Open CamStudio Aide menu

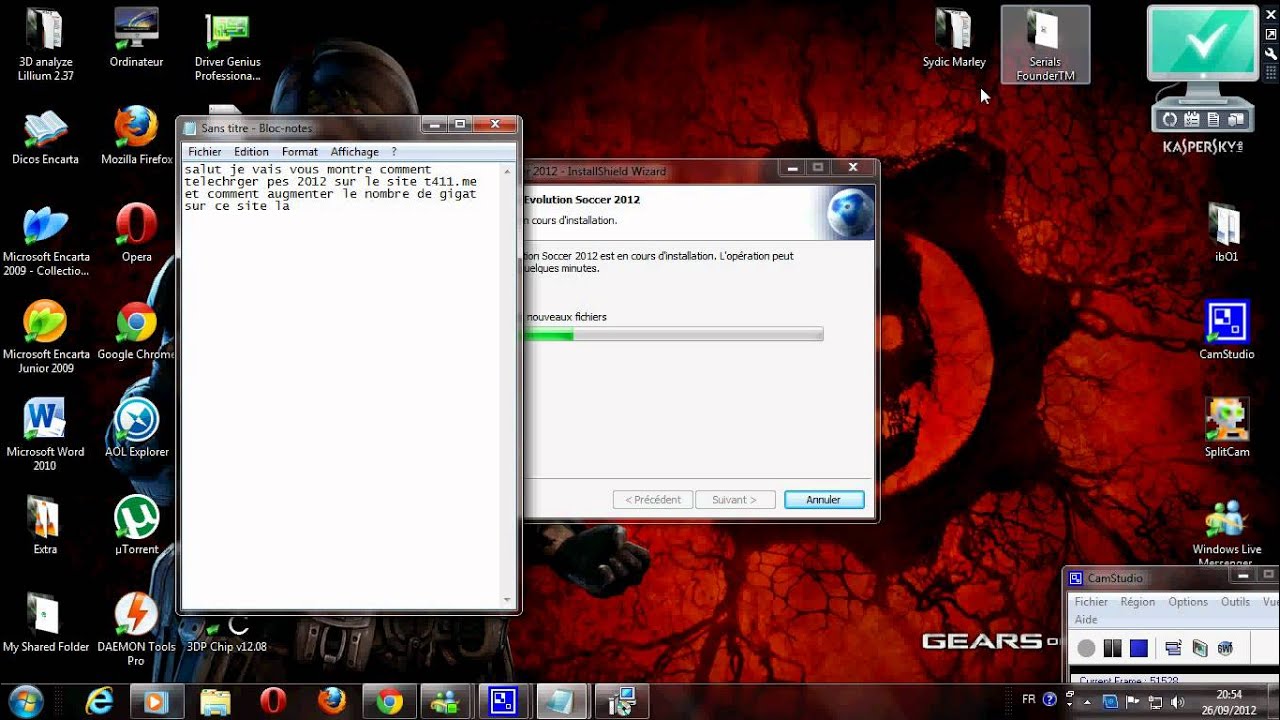pos(1086,620)
